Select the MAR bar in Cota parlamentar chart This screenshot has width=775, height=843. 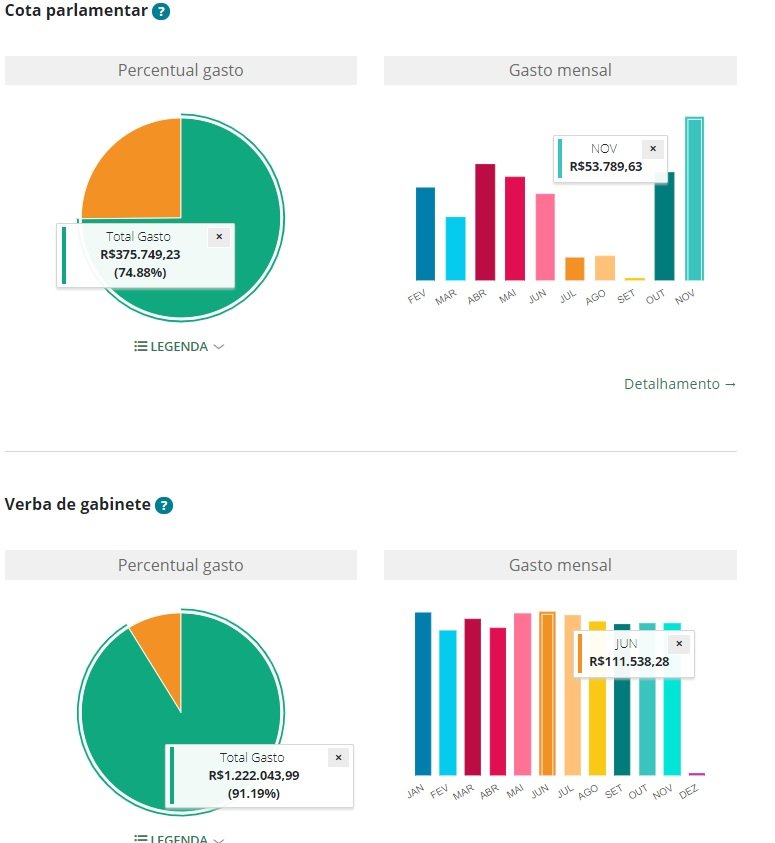(455, 248)
